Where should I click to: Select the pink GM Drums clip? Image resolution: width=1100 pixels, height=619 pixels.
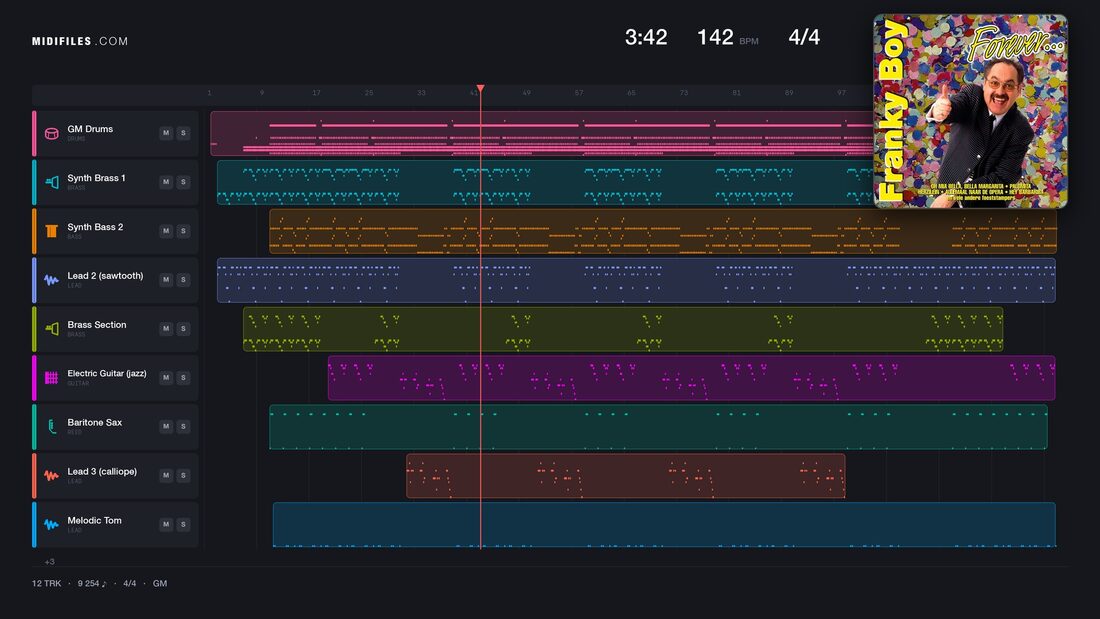click(x=542, y=133)
